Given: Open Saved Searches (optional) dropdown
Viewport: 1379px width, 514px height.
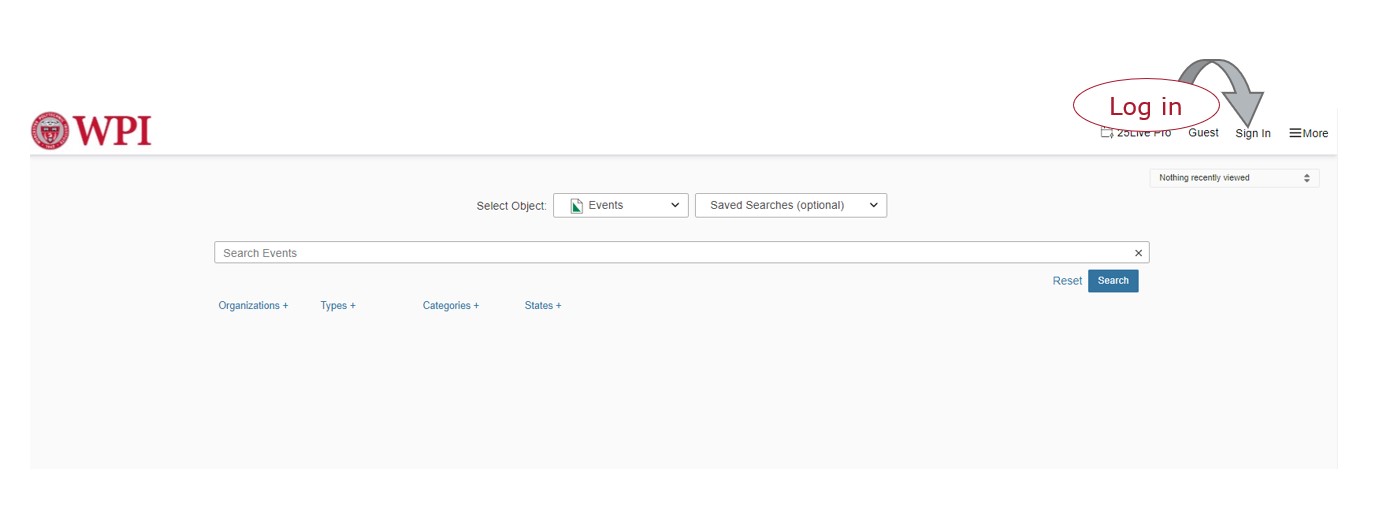Looking at the screenshot, I should click(790, 205).
